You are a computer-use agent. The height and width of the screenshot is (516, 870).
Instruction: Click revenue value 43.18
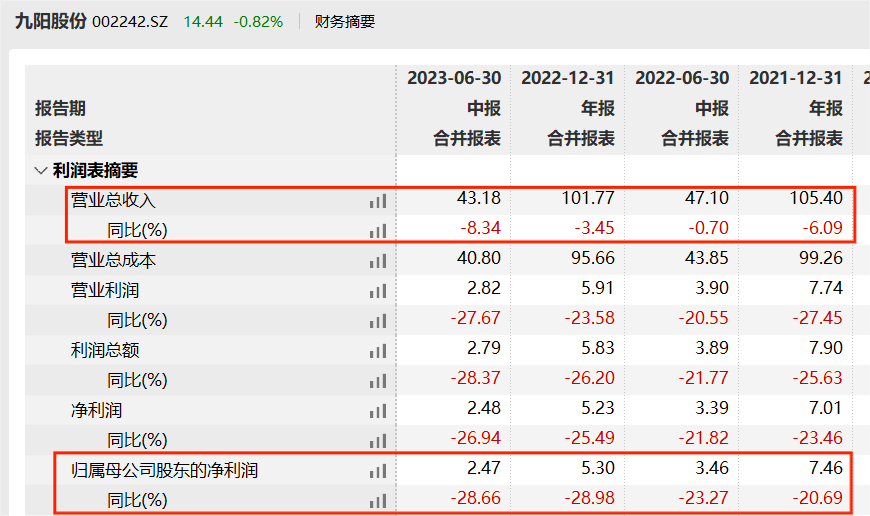(x=479, y=198)
